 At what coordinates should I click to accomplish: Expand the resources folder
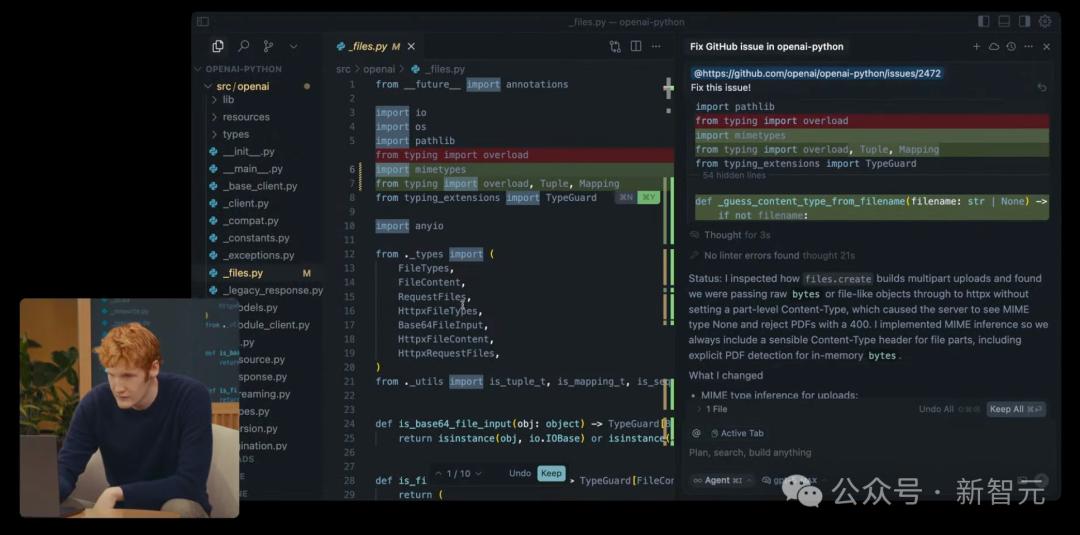(245, 117)
